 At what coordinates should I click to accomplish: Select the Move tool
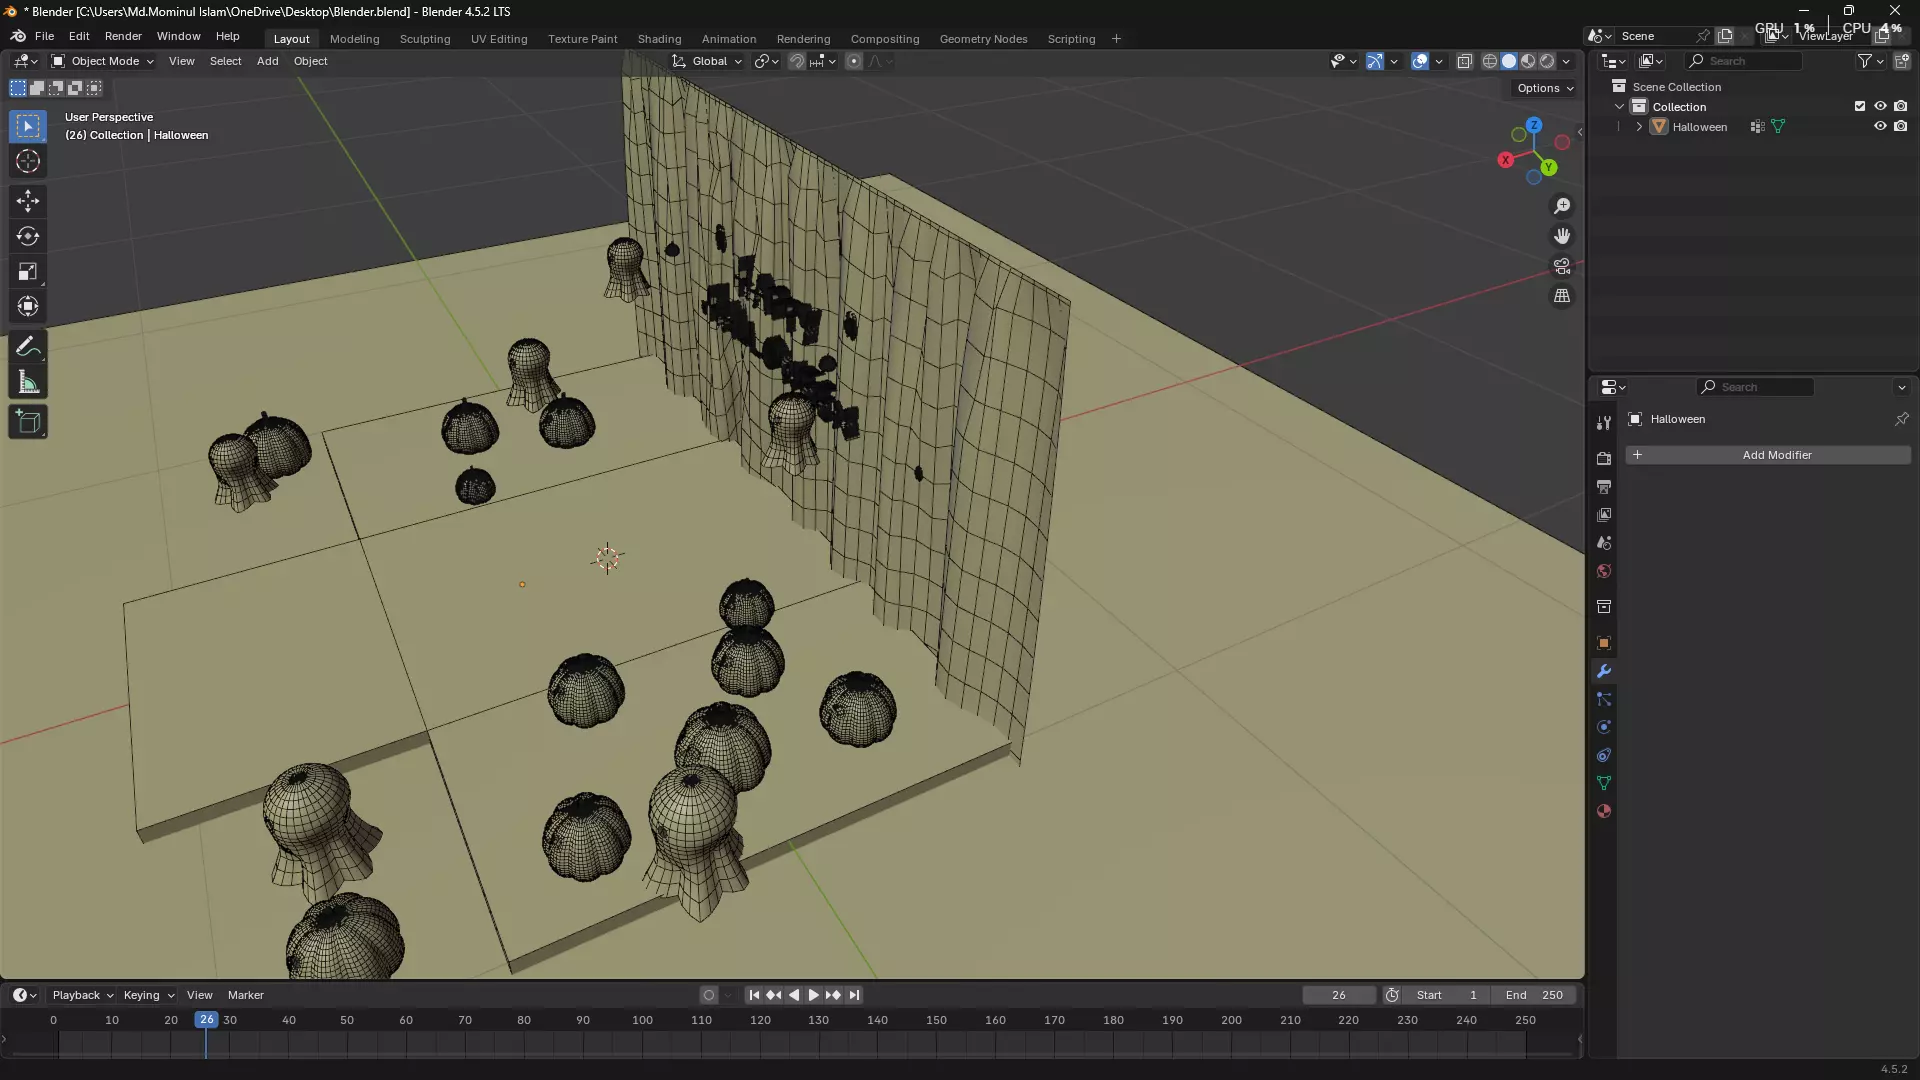click(28, 201)
